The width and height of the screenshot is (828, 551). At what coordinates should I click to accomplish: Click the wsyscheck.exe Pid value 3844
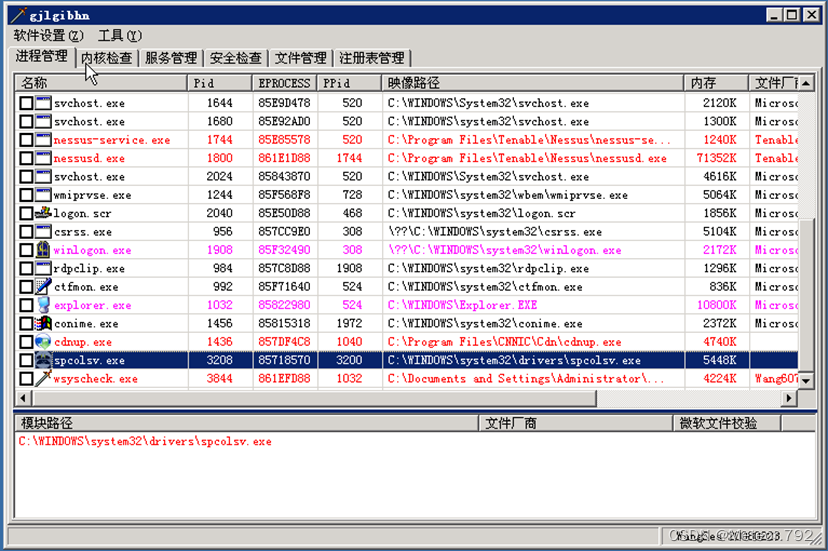219,378
